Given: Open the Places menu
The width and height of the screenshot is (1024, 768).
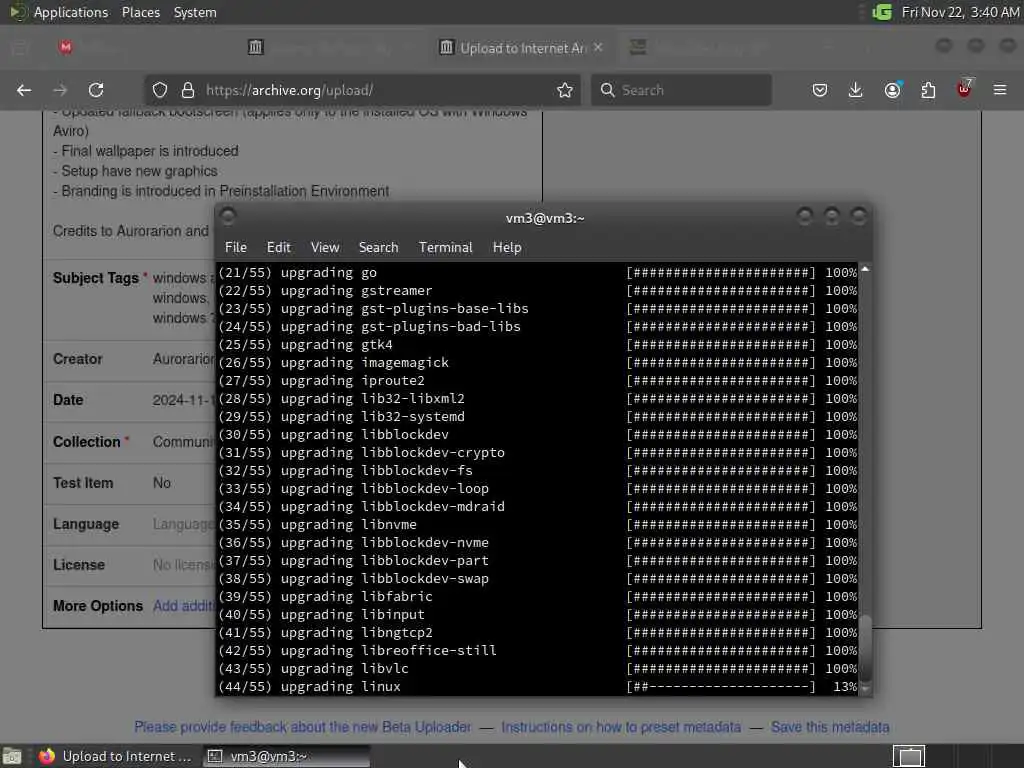Looking at the screenshot, I should (x=141, y=12).
